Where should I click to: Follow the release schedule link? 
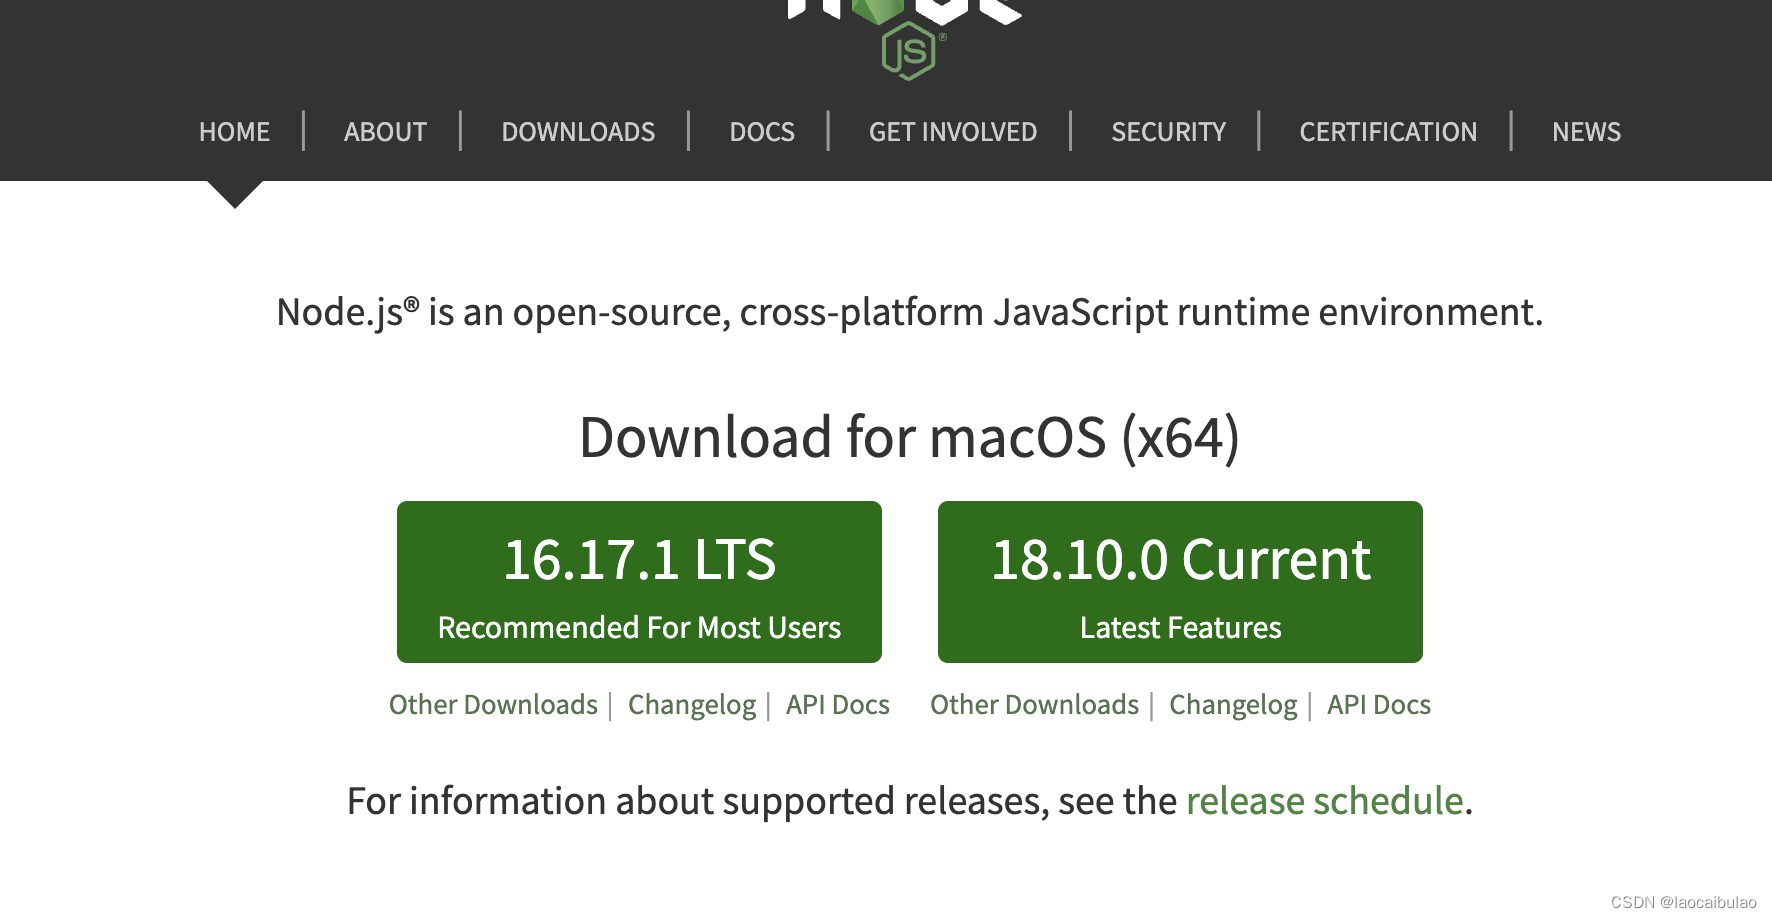point(1325,801)
